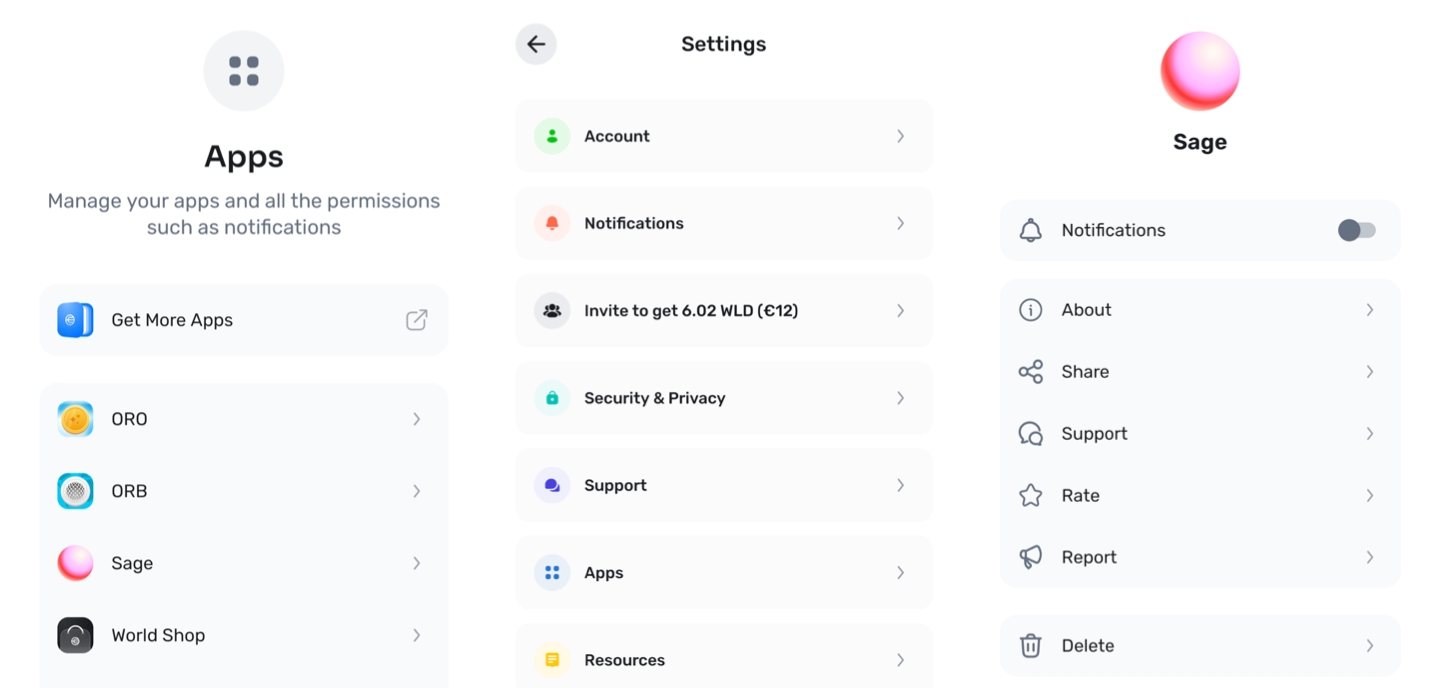This screenshot has width=1440, height=700.
Task: Click the ORO coin app icon
Action: click(75, 419)
